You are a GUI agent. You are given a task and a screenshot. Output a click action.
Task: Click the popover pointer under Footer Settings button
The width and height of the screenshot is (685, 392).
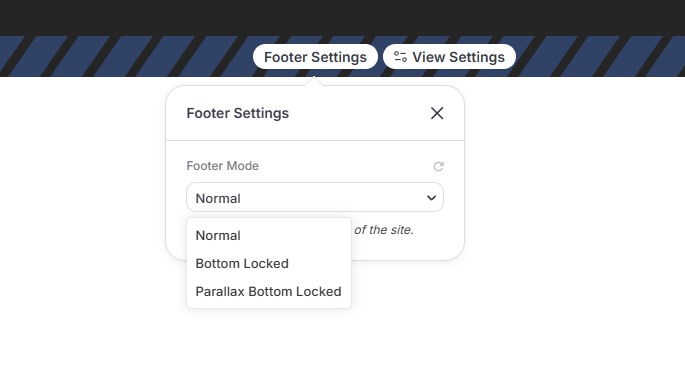314,81
